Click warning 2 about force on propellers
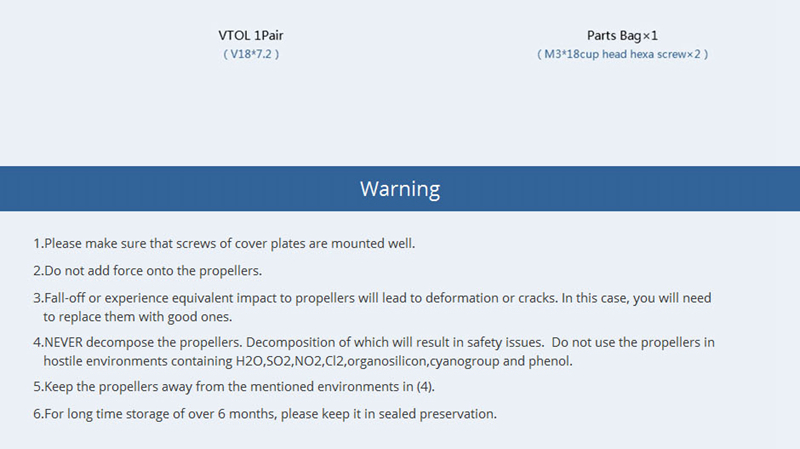This screenshot has width=800, height=449. pos(148,270)
